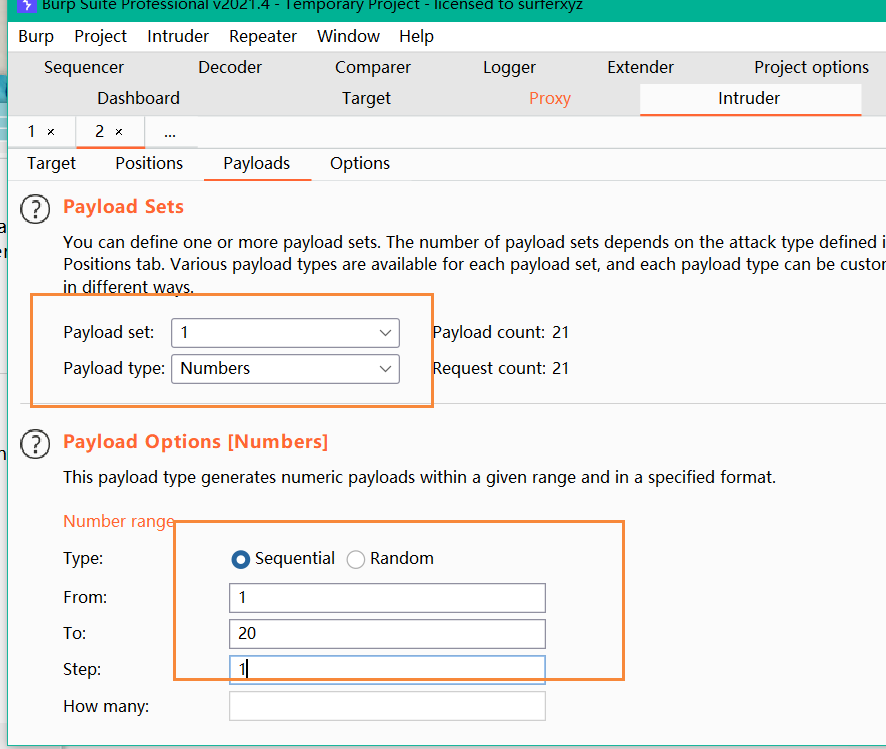The height and width of the screenshot is (749, 886).
Task: Click the Request count: 21 text
Action: 501,369
